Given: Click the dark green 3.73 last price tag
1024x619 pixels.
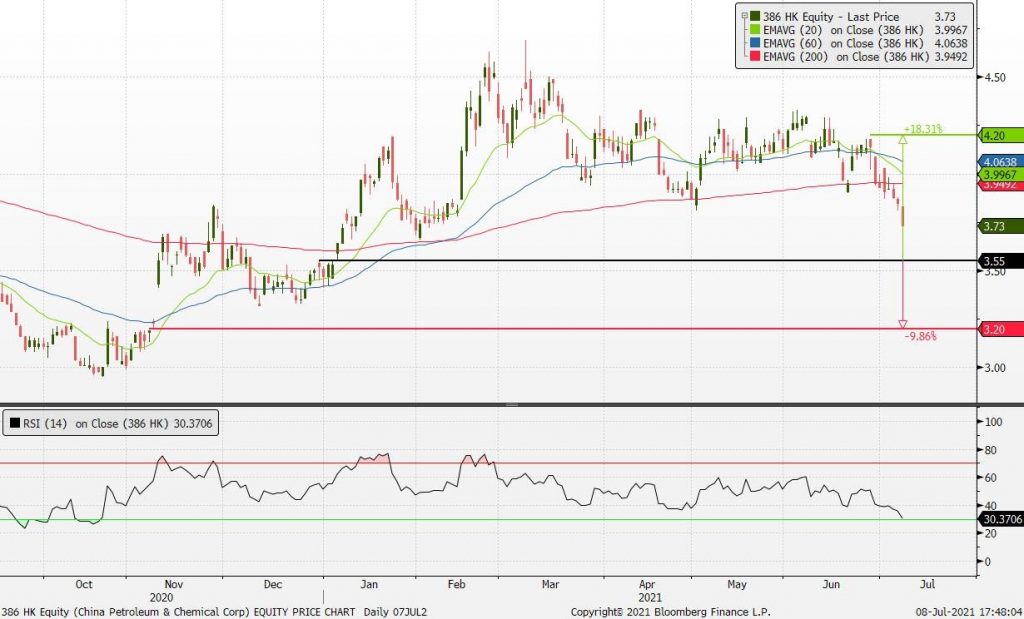Looking at the screenshot, I should click(1001, 226).
